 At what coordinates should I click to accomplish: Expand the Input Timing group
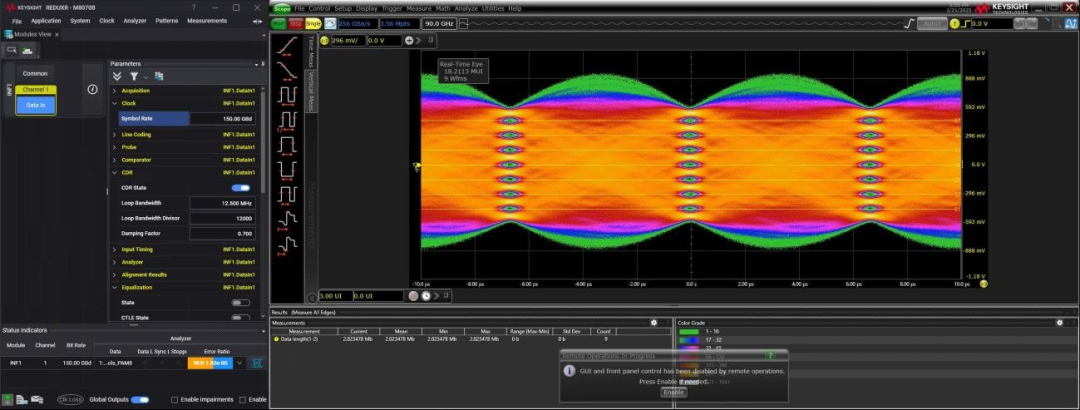(x=114, y=249)
